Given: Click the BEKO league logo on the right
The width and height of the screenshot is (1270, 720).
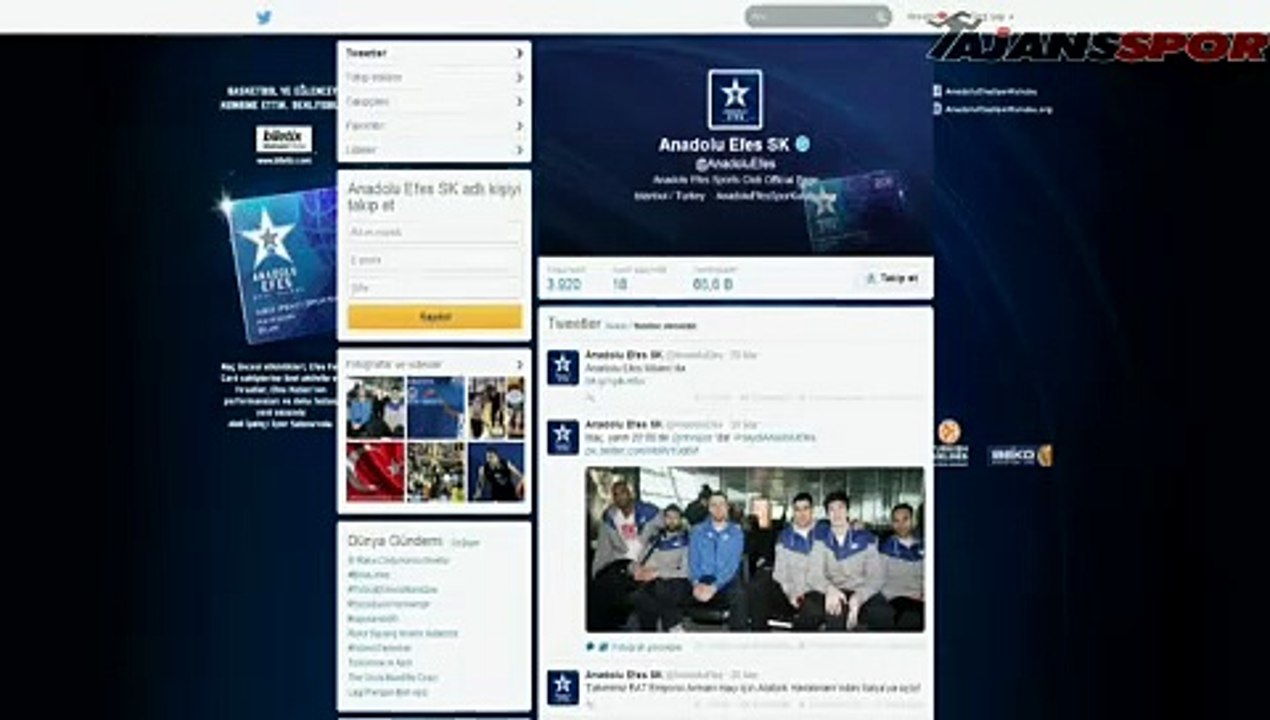Looking at the screenshot, I should [x=1020, y=455].
